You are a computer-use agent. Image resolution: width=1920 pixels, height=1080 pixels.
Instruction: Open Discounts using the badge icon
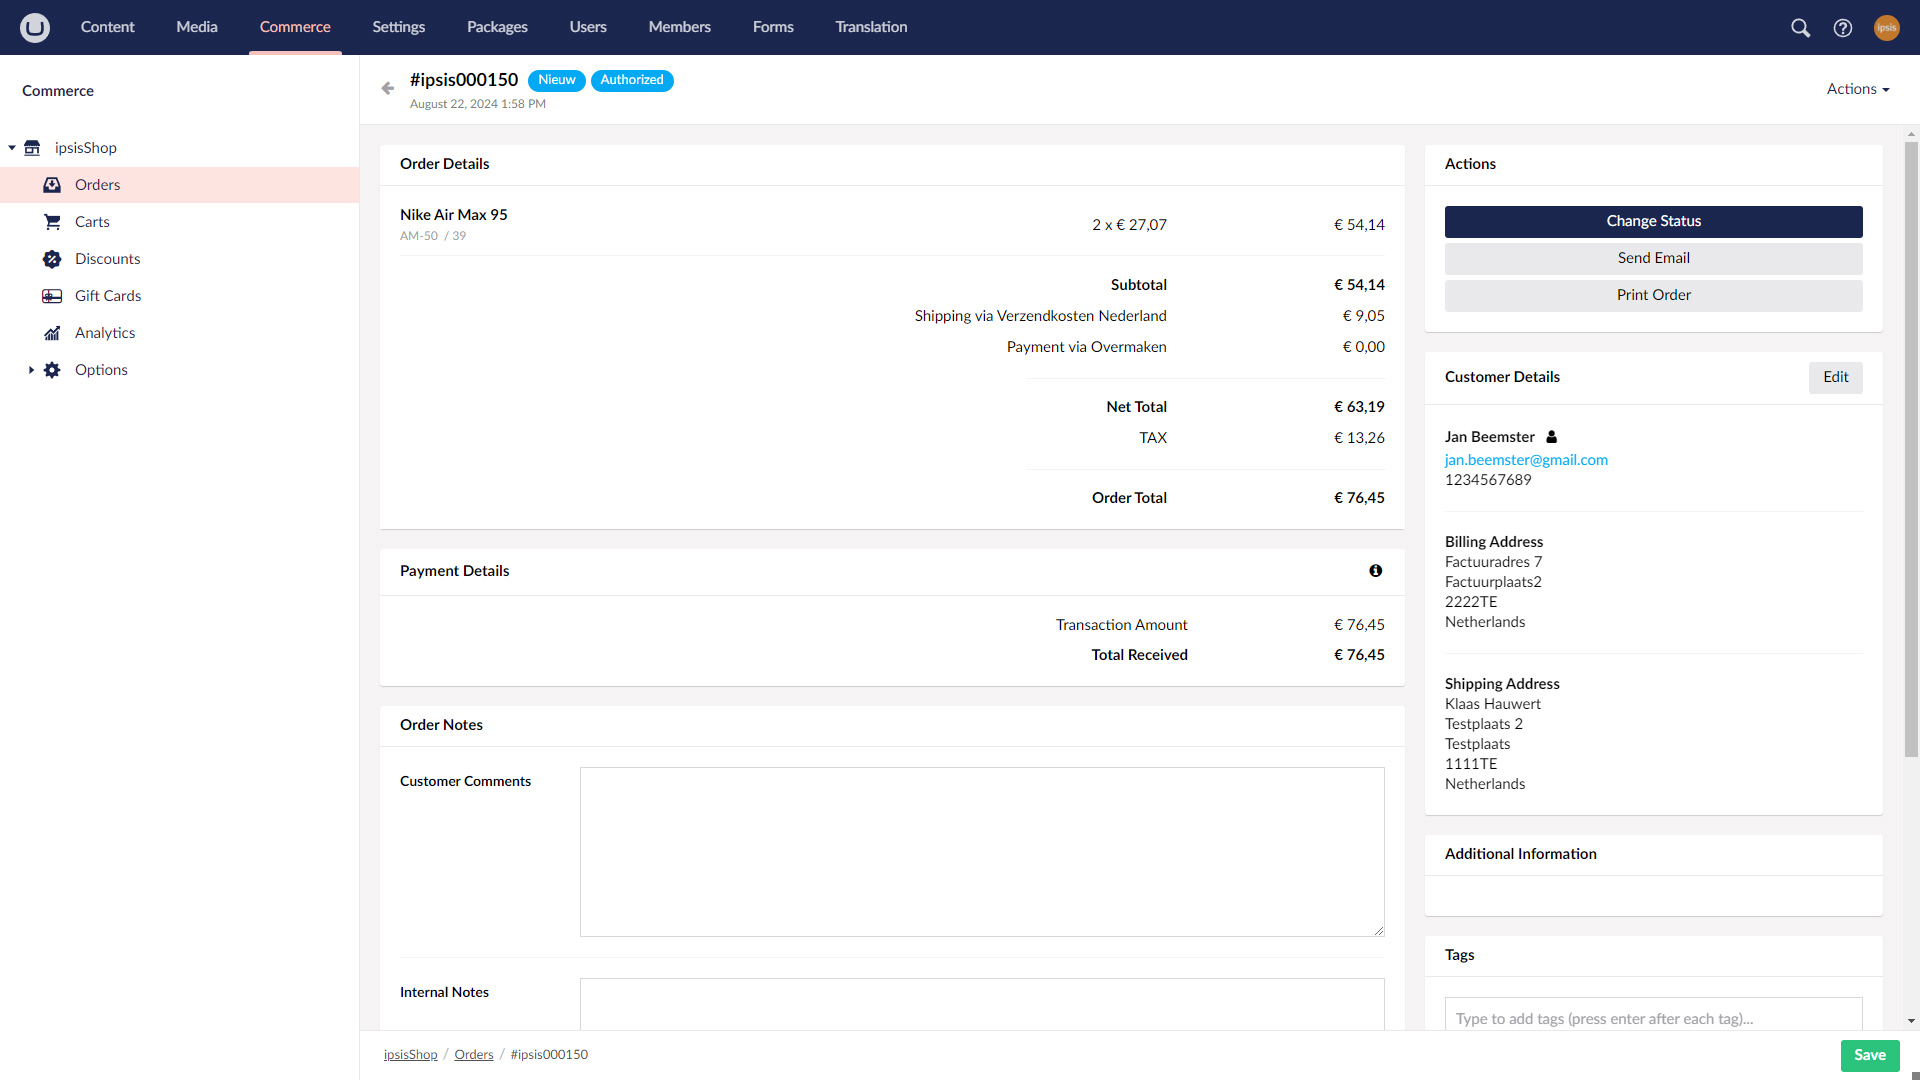point(52,259)
